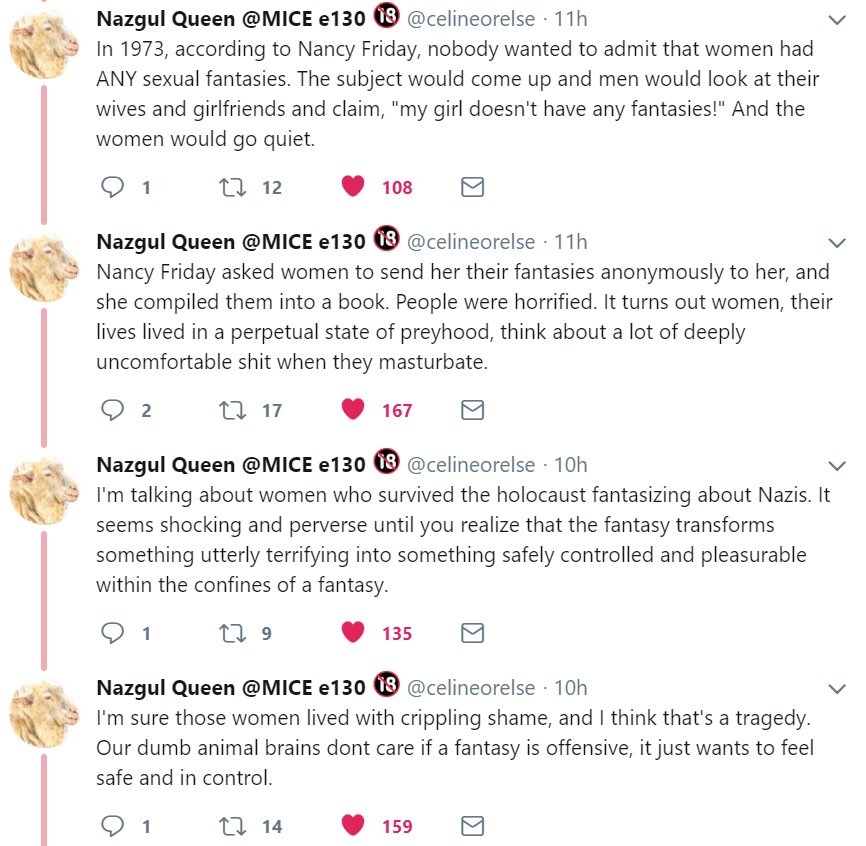Open the 11h timestamp of the second tweet

click(570, 242)
